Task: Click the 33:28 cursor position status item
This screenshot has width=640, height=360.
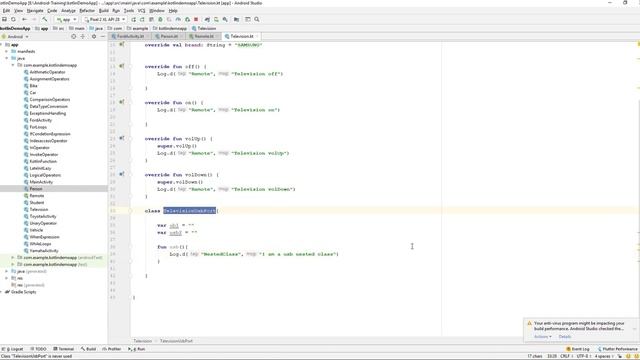Action: (x=552, y=356)
